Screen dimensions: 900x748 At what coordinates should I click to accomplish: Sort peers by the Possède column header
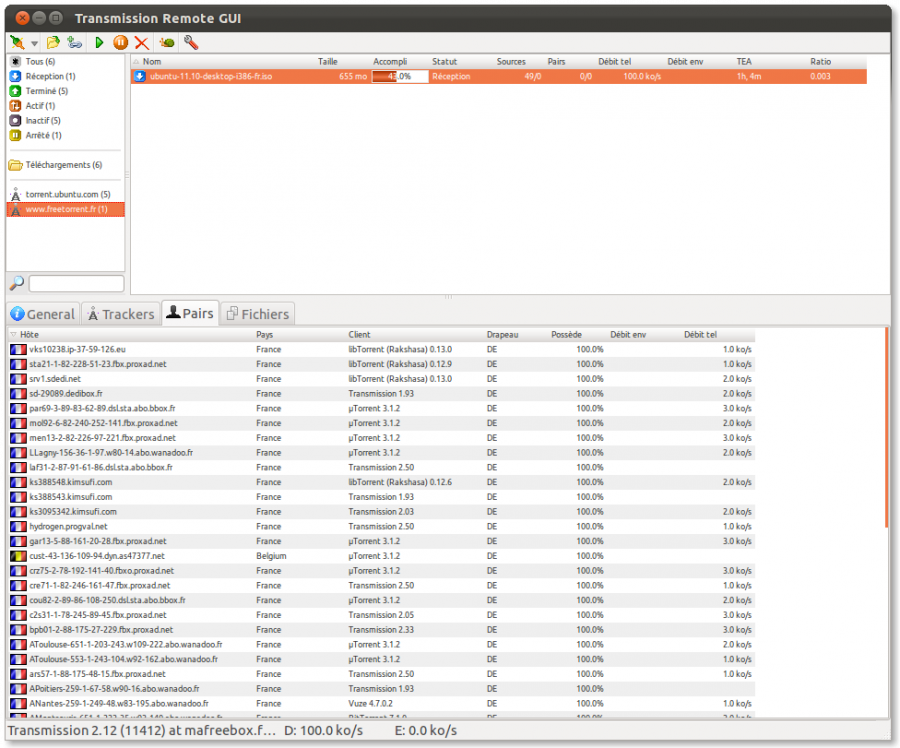[x=566, y=335]
